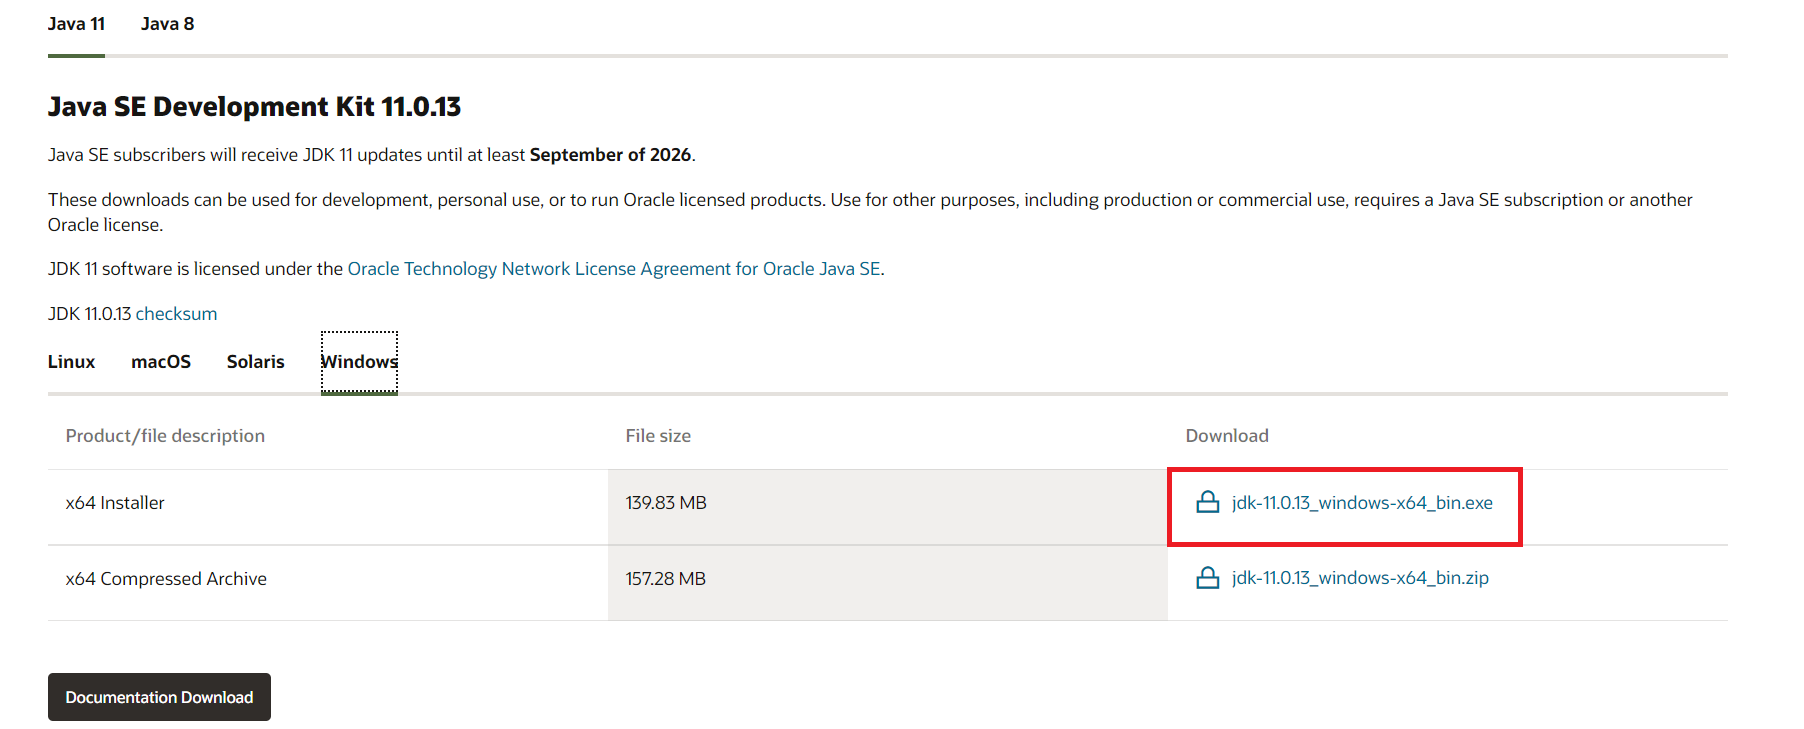
Task: Select the Linux platform tab
Action: click(71, 362)
